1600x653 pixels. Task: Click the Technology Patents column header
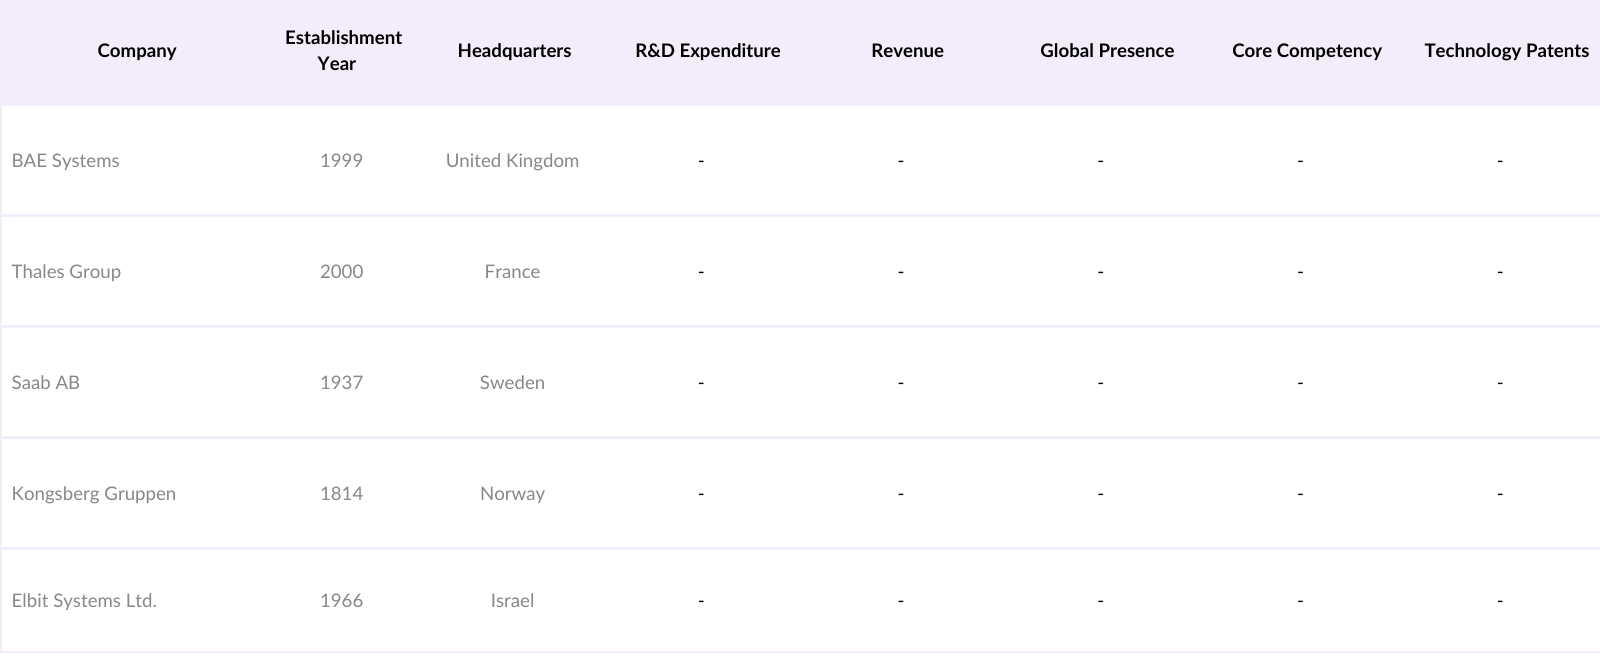tap(1506, 51)
